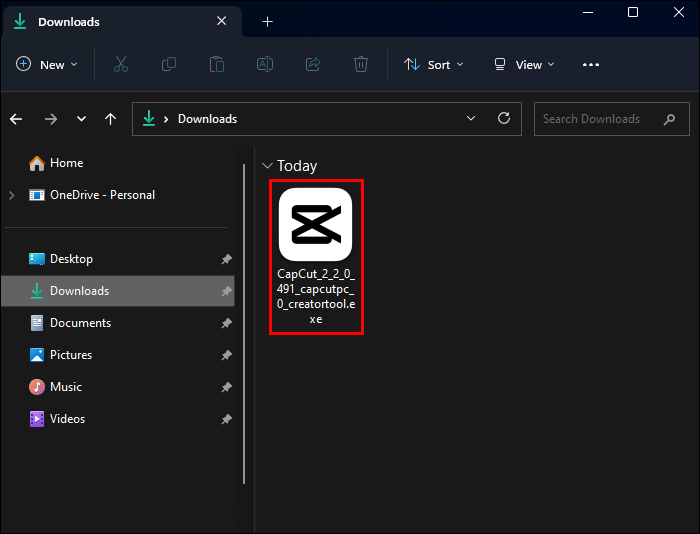Open the See more three-dots menu
The height and width of the screenshot is (534, 700).
(x=591, y=65)
